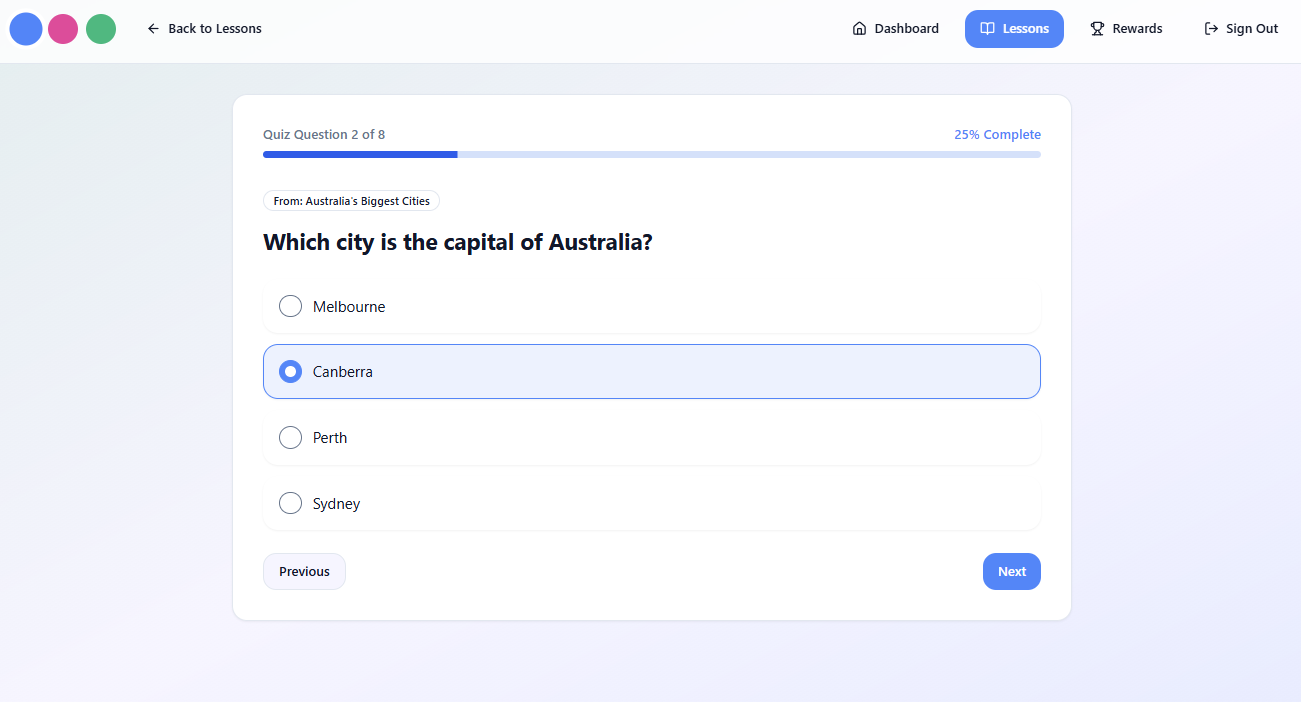Click the Dashboard home icon

click(859, 29)
